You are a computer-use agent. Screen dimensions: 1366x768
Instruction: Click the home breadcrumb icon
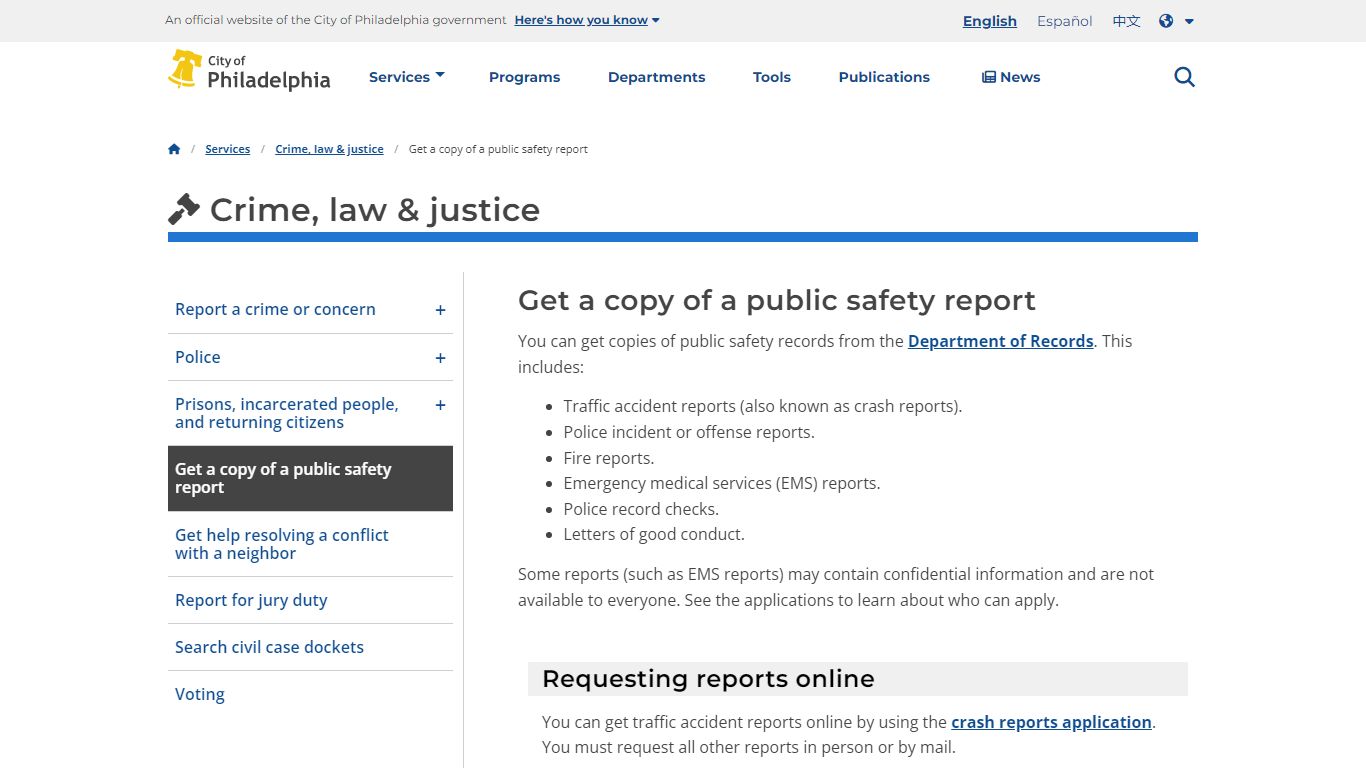tap(174, 149)
